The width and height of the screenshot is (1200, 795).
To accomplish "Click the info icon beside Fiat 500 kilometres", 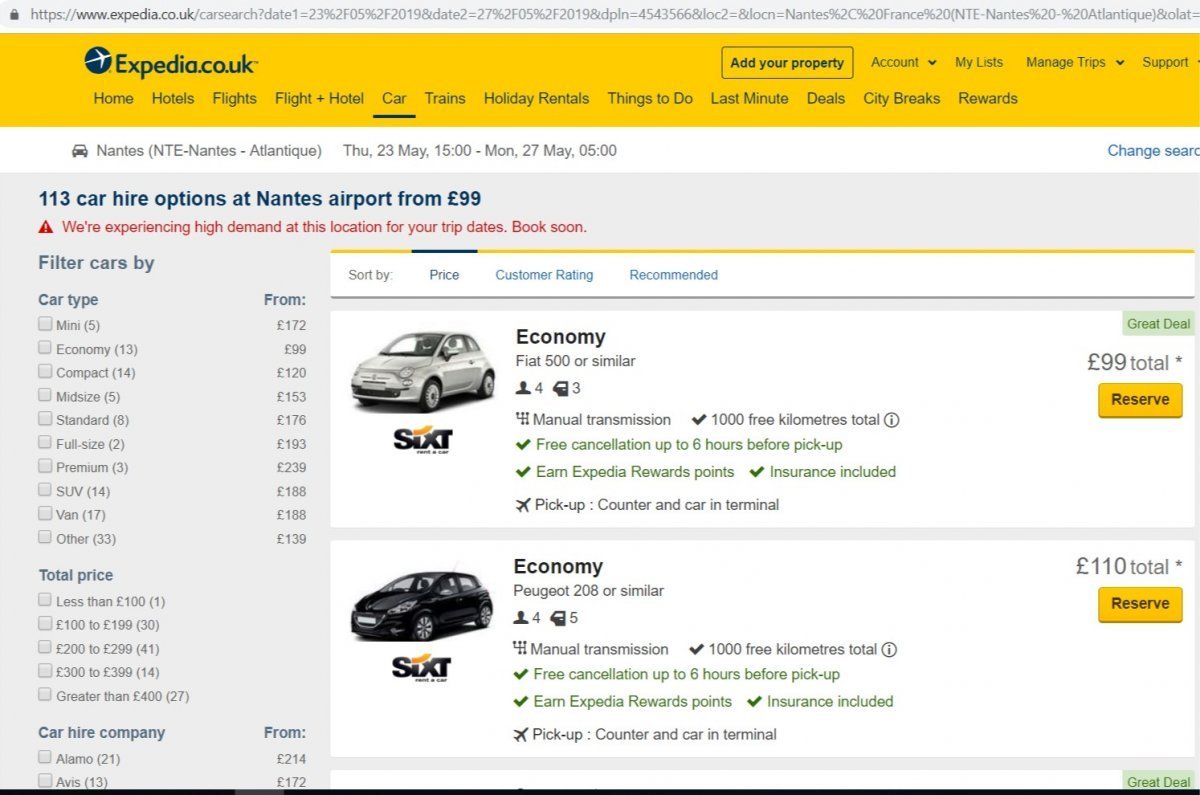I will pos(891,420).
